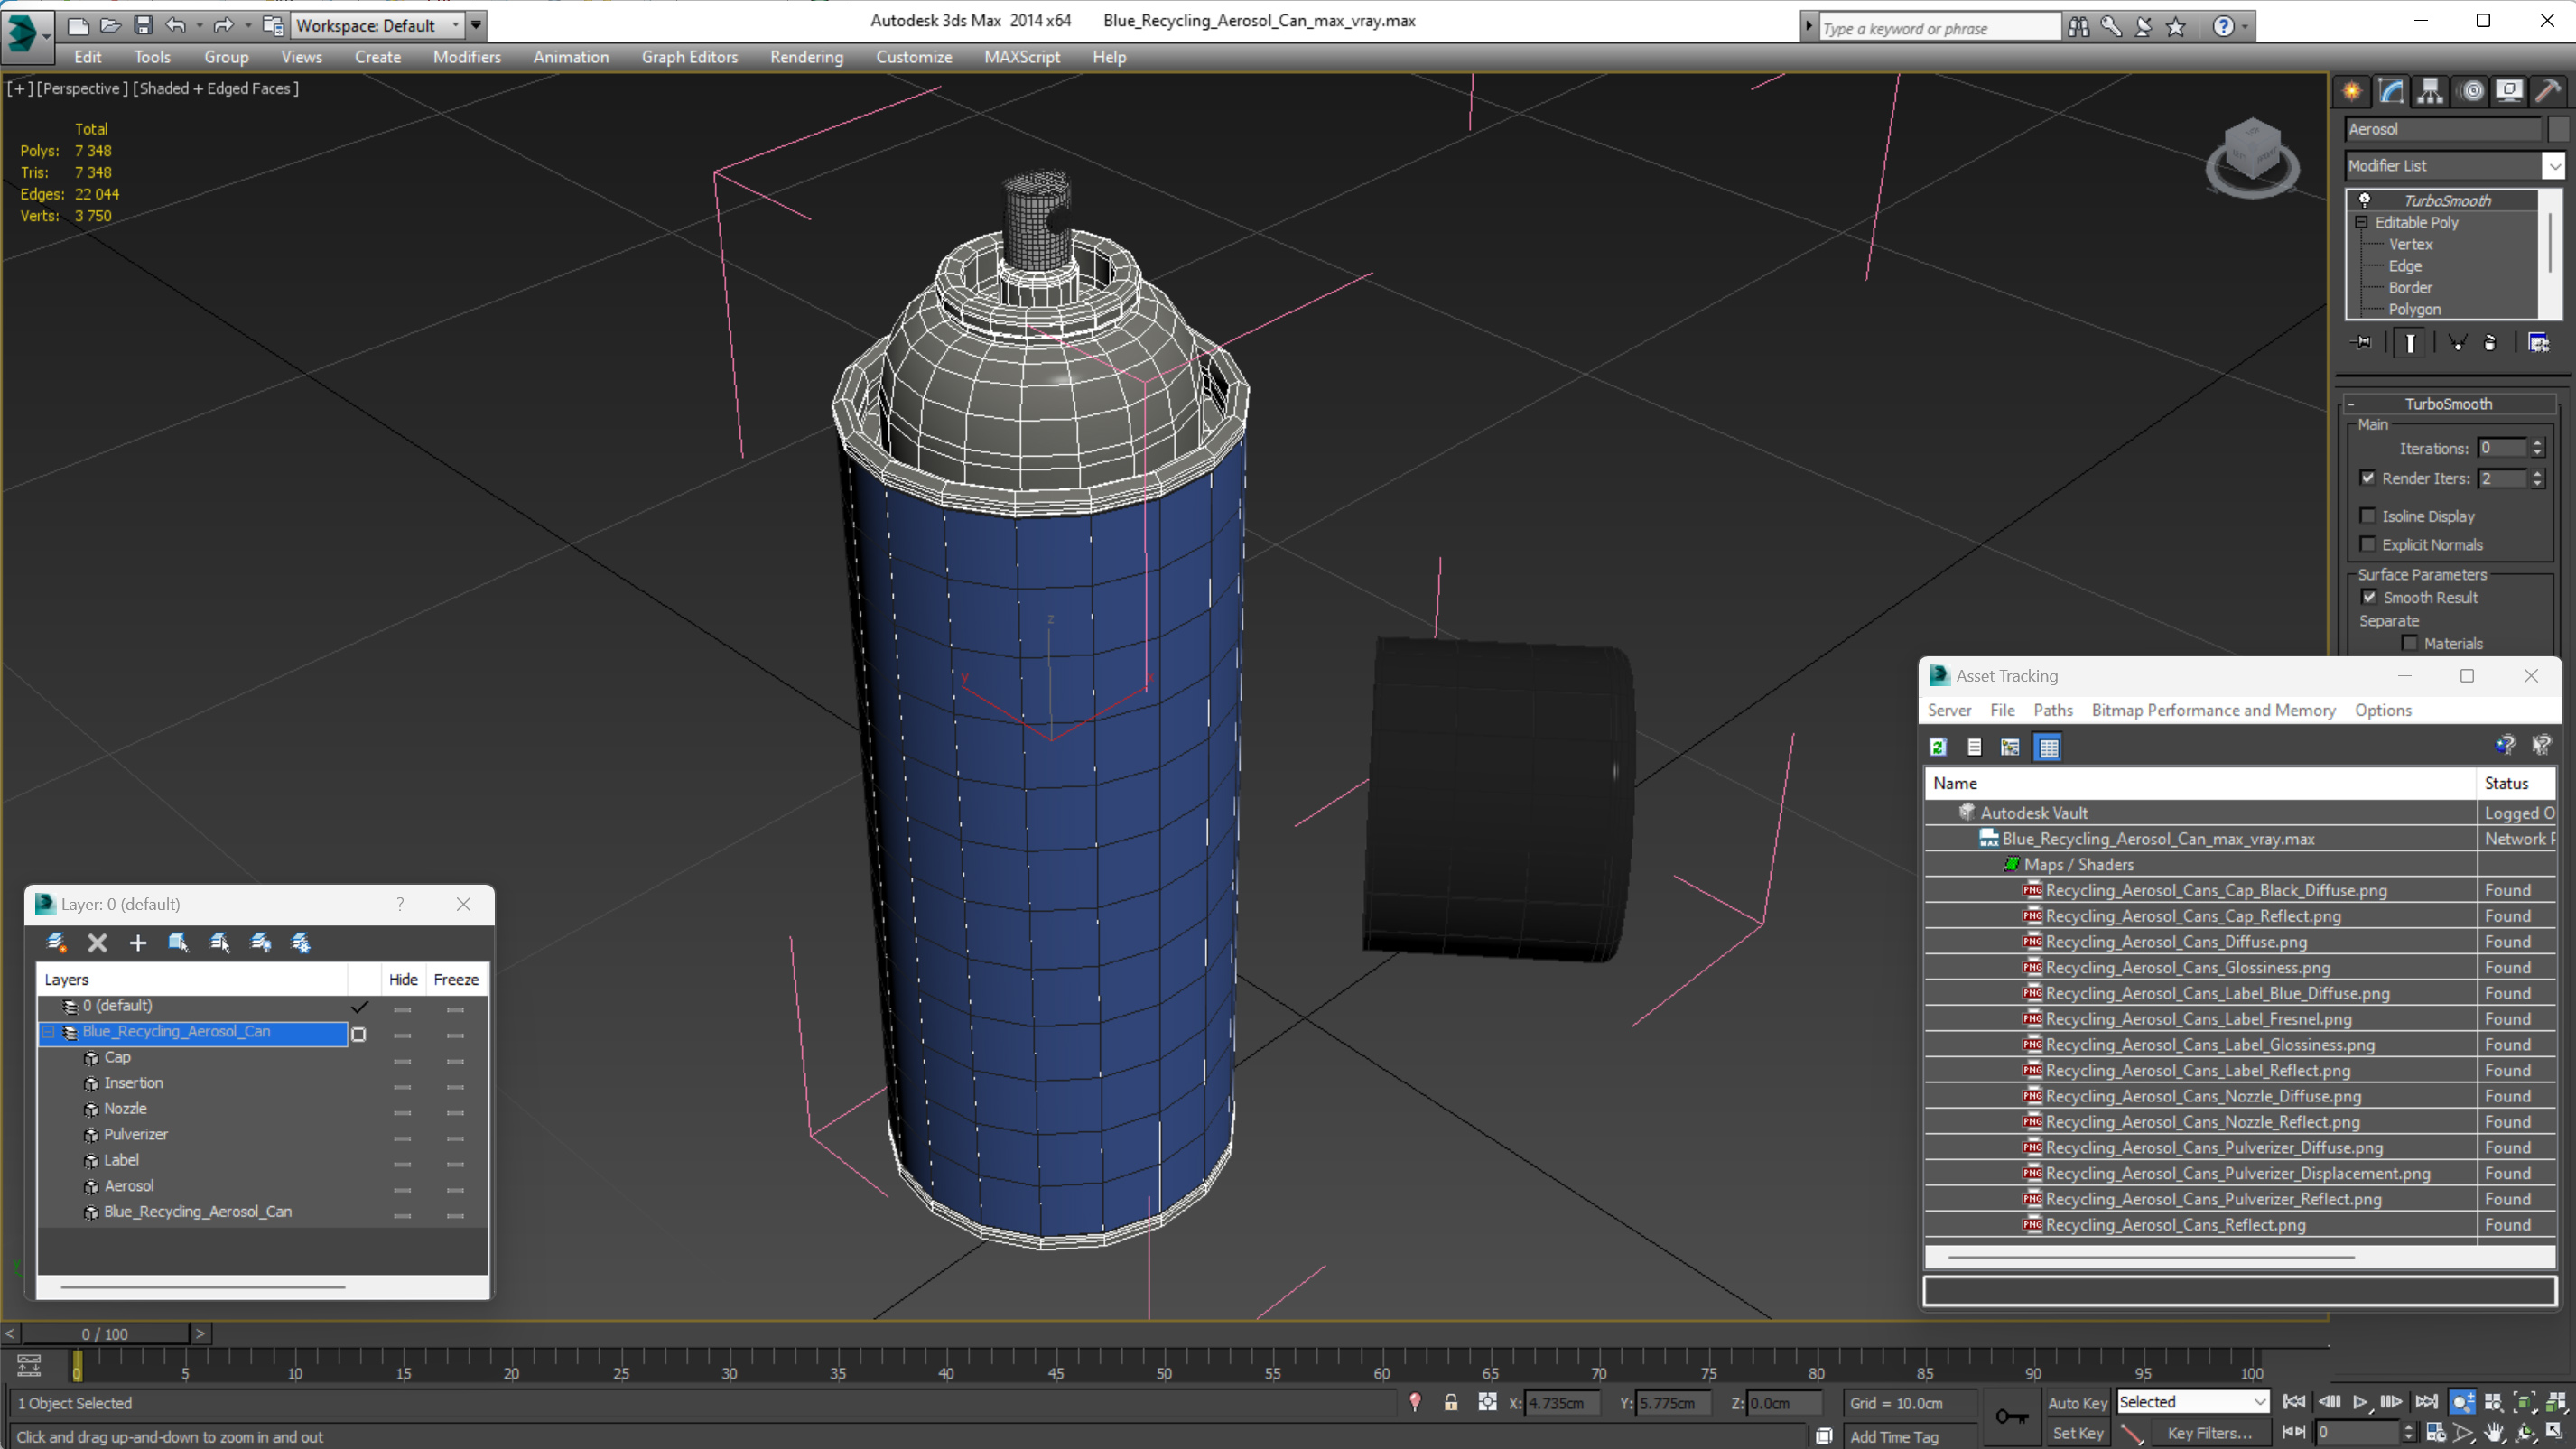Screen dimensions: 2576x1449
Task: Open the Rendering menu
Action: pyautogui.click(x=806, y=57)
